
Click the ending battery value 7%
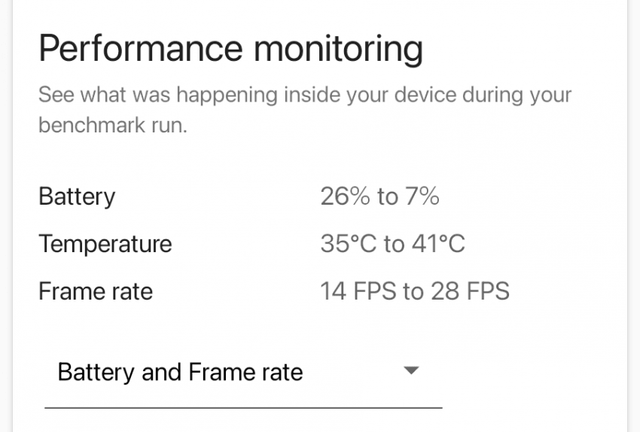(422, 196)
